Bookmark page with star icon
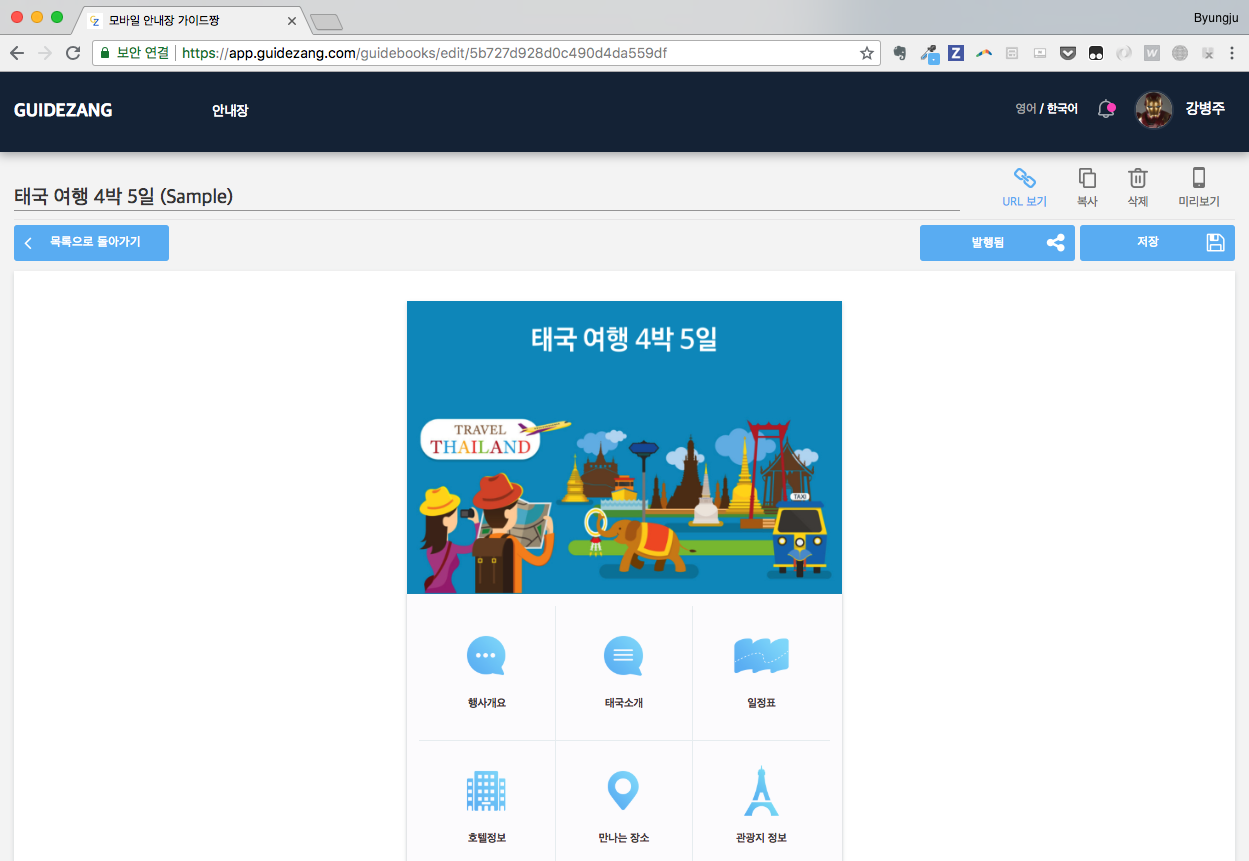 pyautogui.click(x=867, y=53)
